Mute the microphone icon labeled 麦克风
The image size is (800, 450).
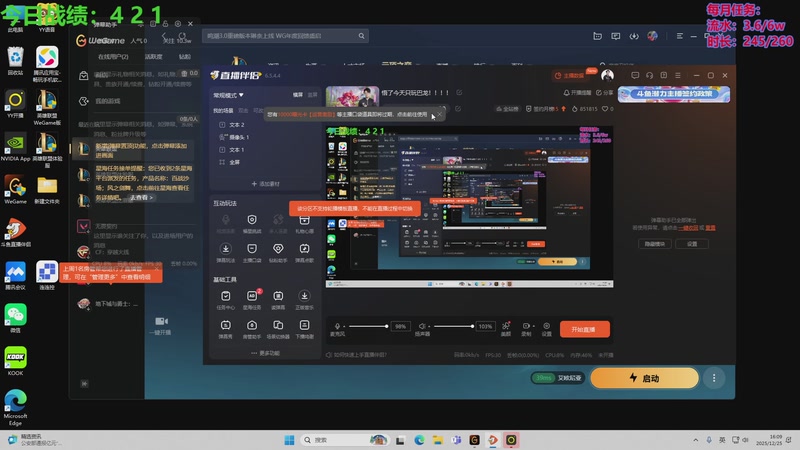tap(337, 326)
